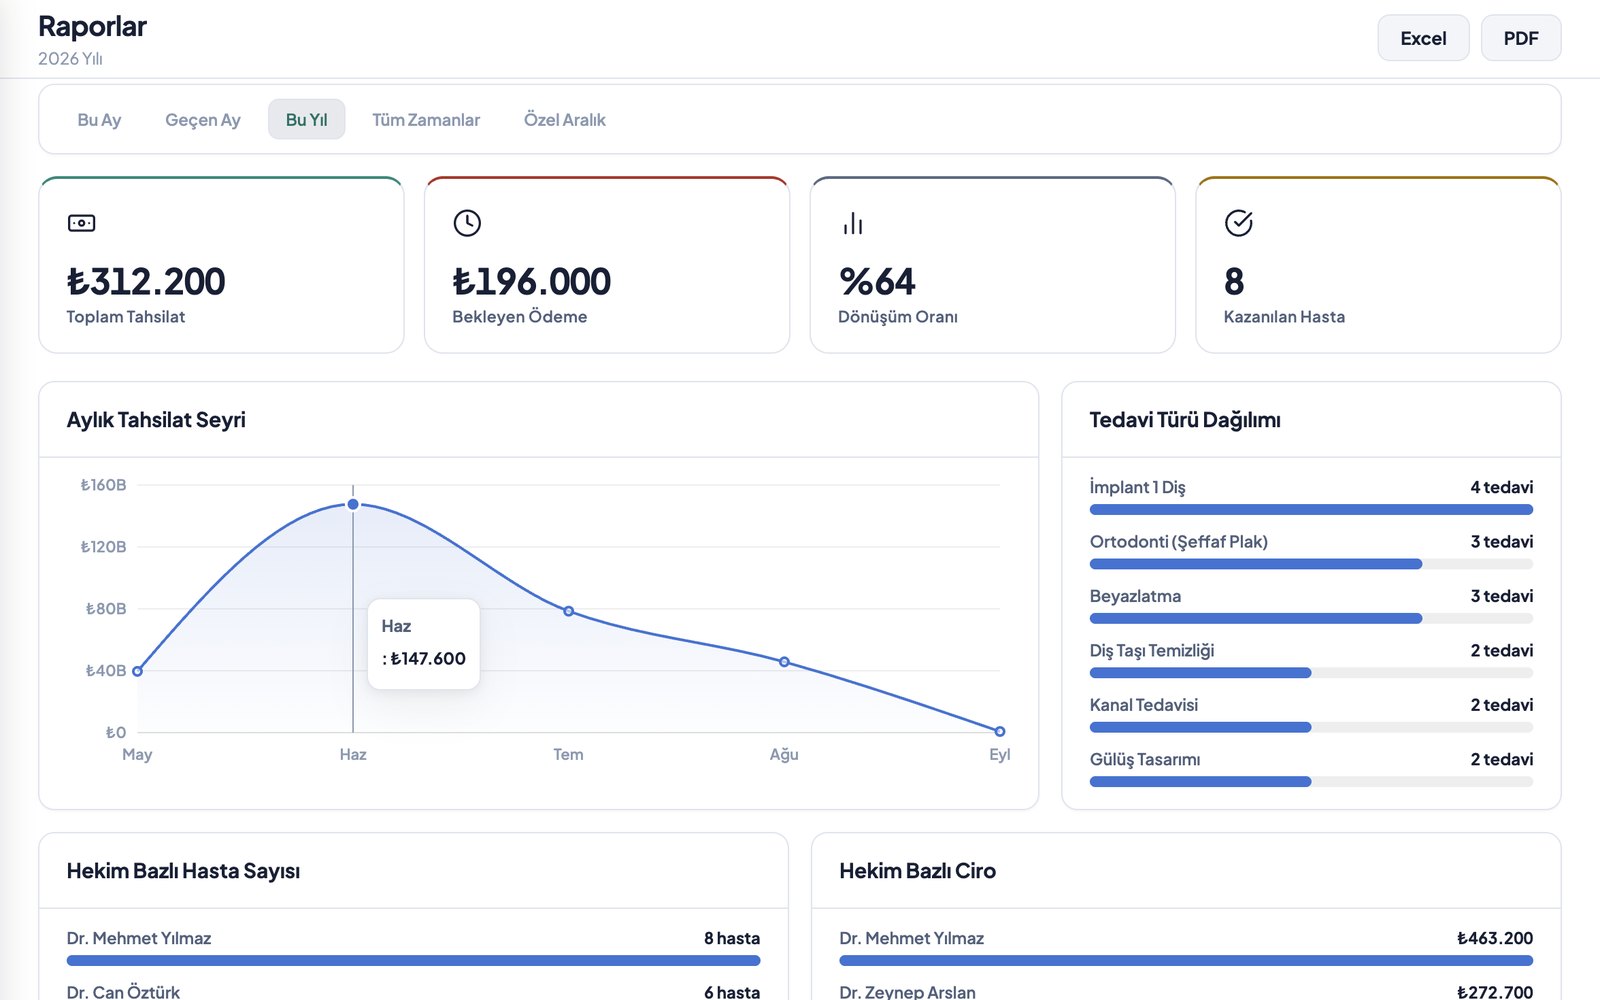The width and height of the screenshot is (1600, 1000).
Task: Click the İmplant 1 Diş progress bar
Action: coord(1311,510)
